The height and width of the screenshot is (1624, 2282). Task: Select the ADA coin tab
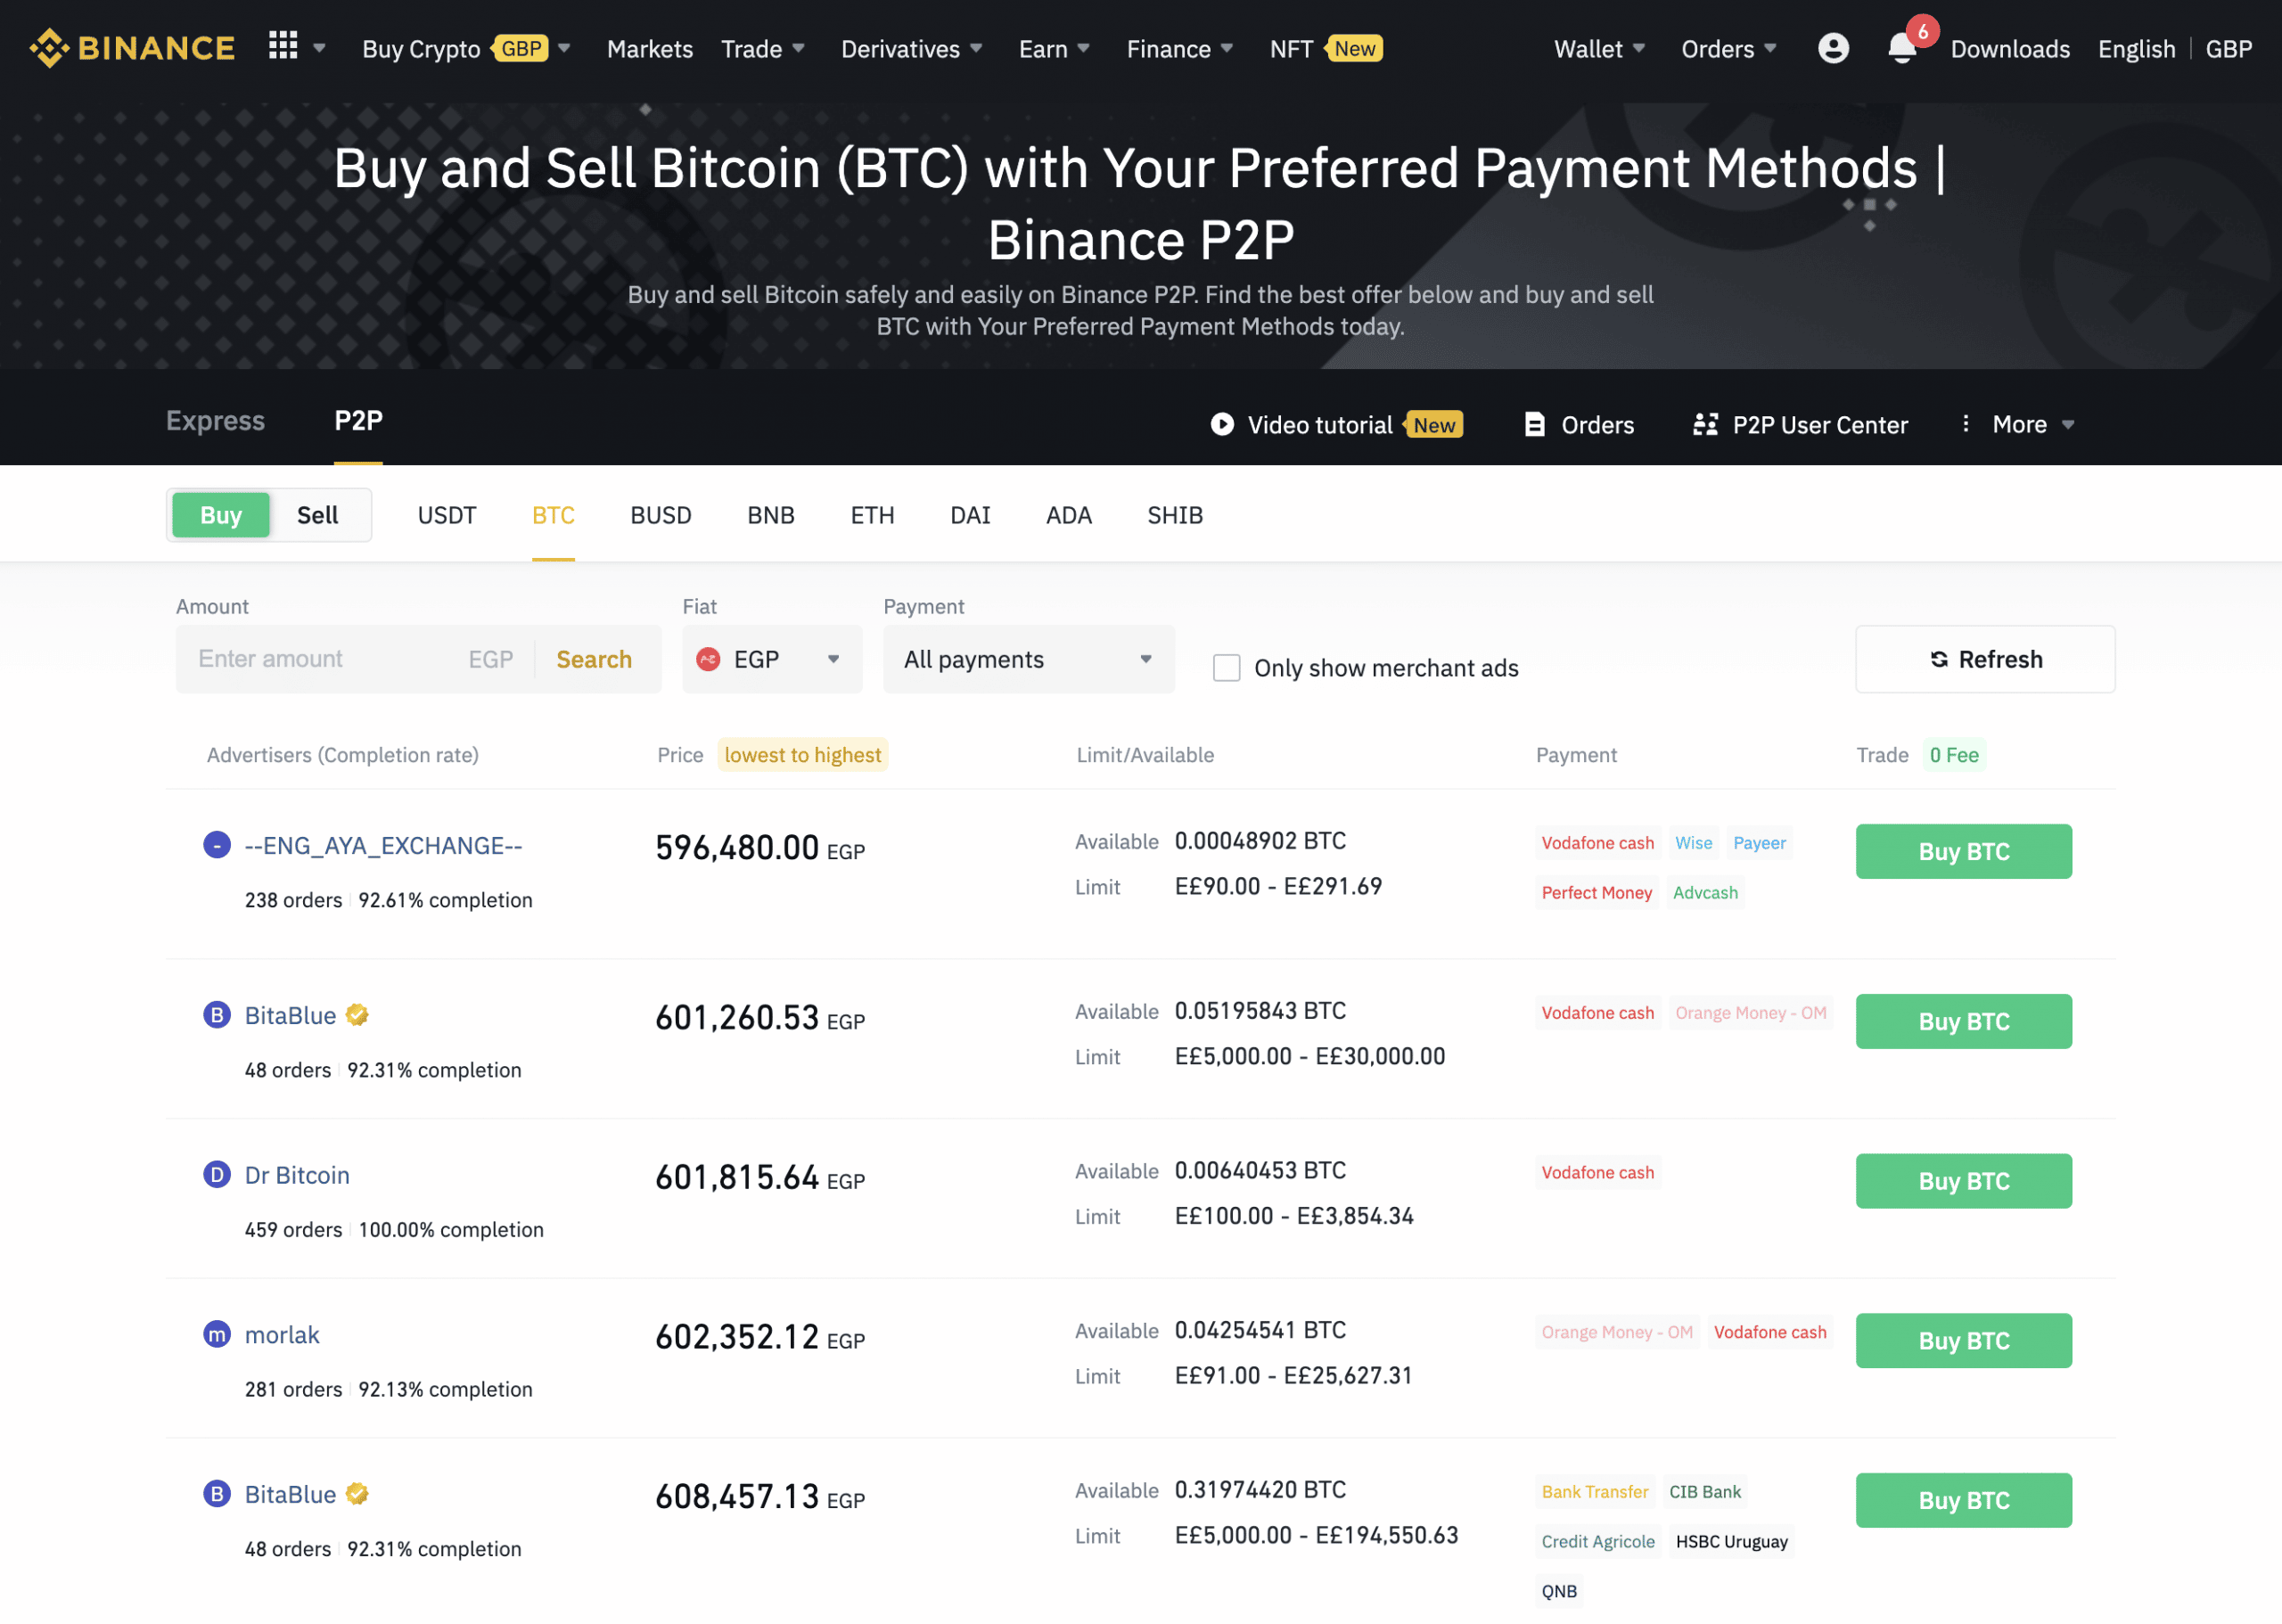click(x=1069, y=515)
